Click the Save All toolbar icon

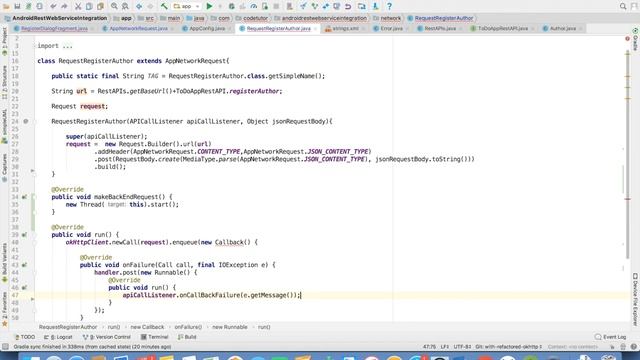point(17,6)
